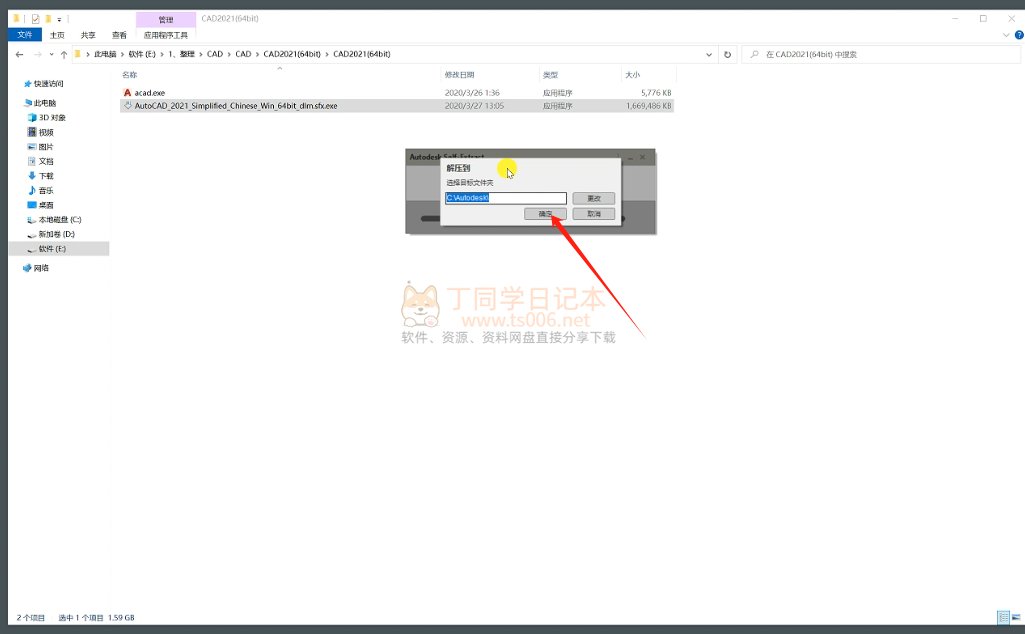The height and width of the screenshot is (634, 1025).
Task: Click 软件 (E:) in the address breadcrumb
Action: pyautogui.click(x=142, y=54)
